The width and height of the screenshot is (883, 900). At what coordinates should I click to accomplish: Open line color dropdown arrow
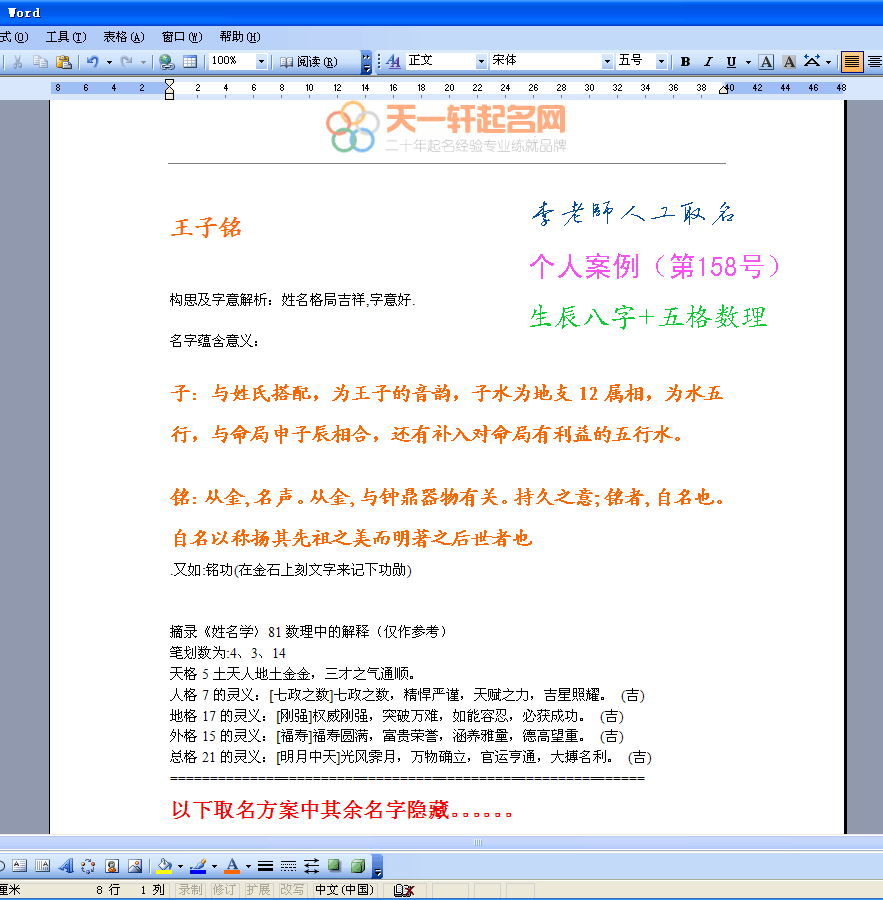214,866
